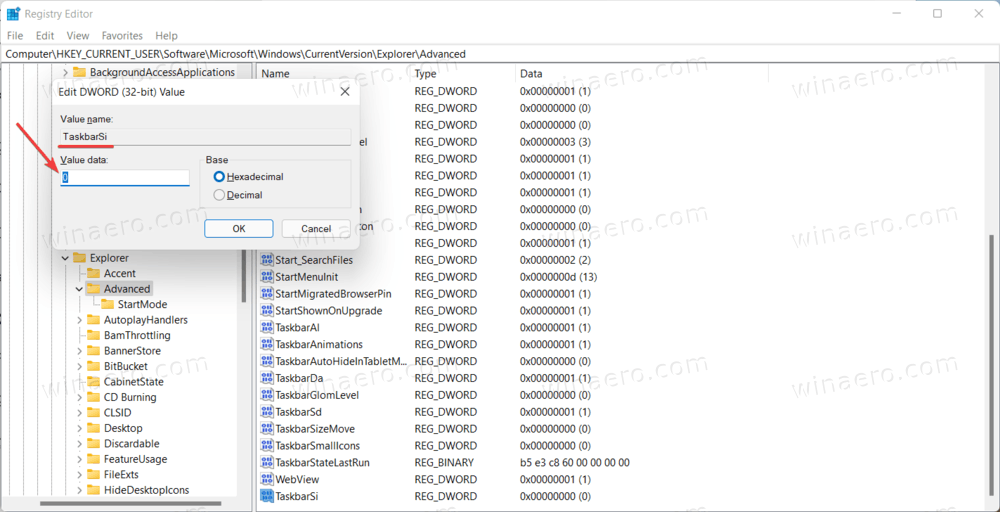
Task: Select the FileExts key in tree
Action: tap(121, 474)
